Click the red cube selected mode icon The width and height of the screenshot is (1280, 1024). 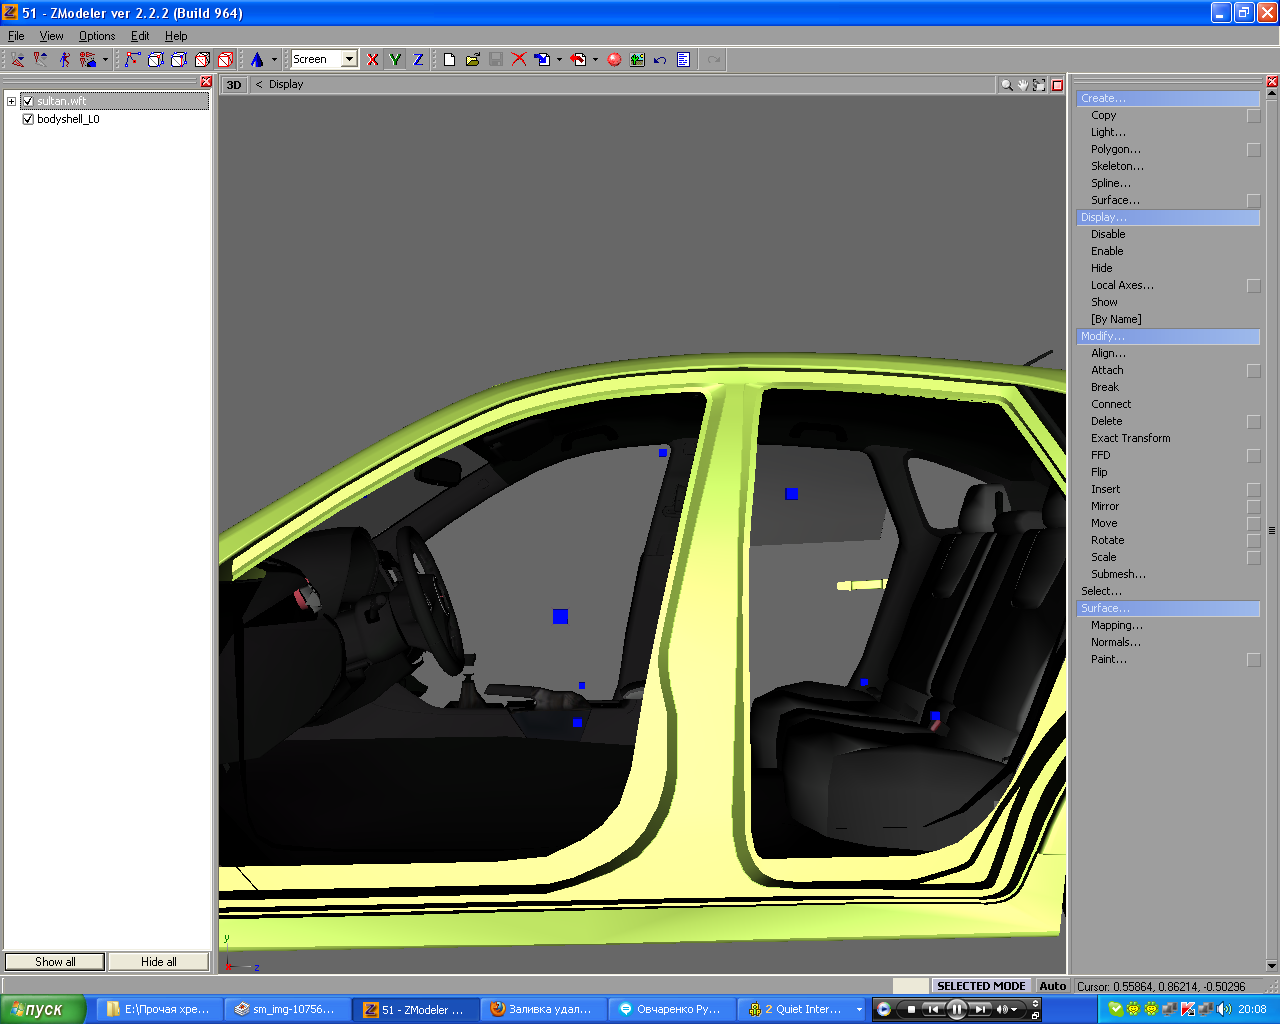pos(226,60)
